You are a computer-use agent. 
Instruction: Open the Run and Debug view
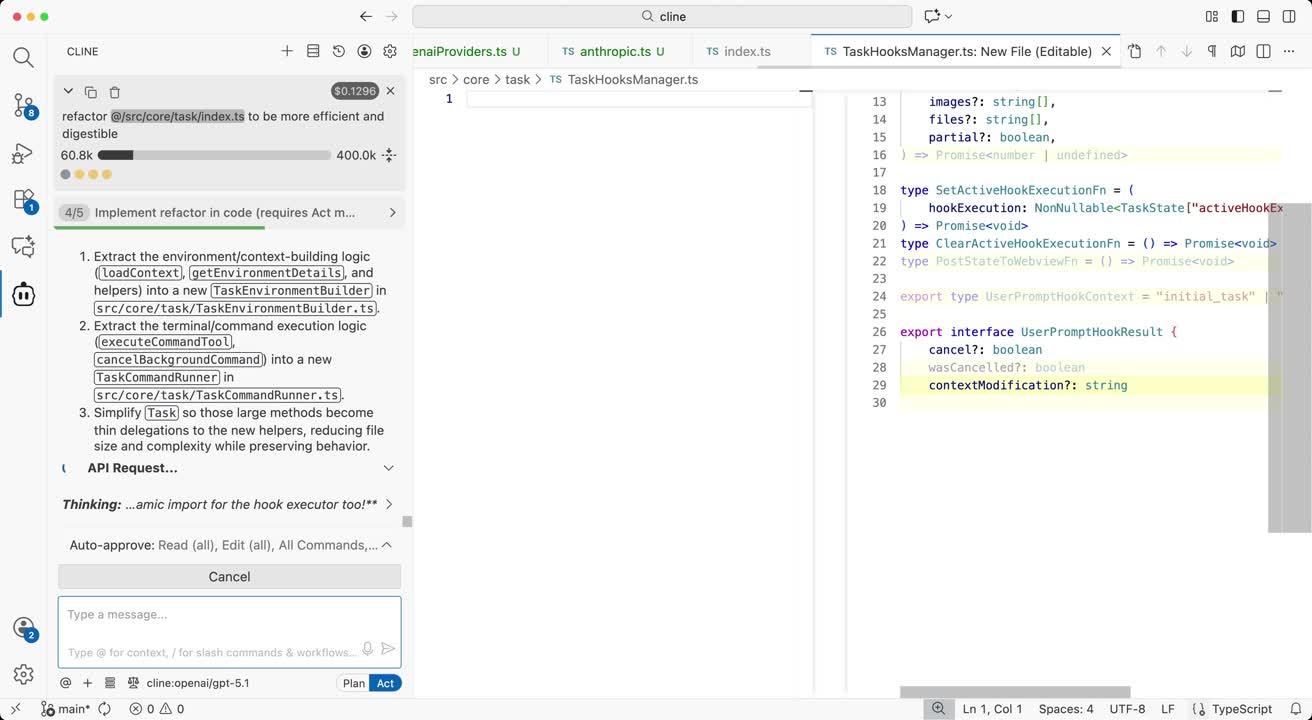(x=23, y=153)
